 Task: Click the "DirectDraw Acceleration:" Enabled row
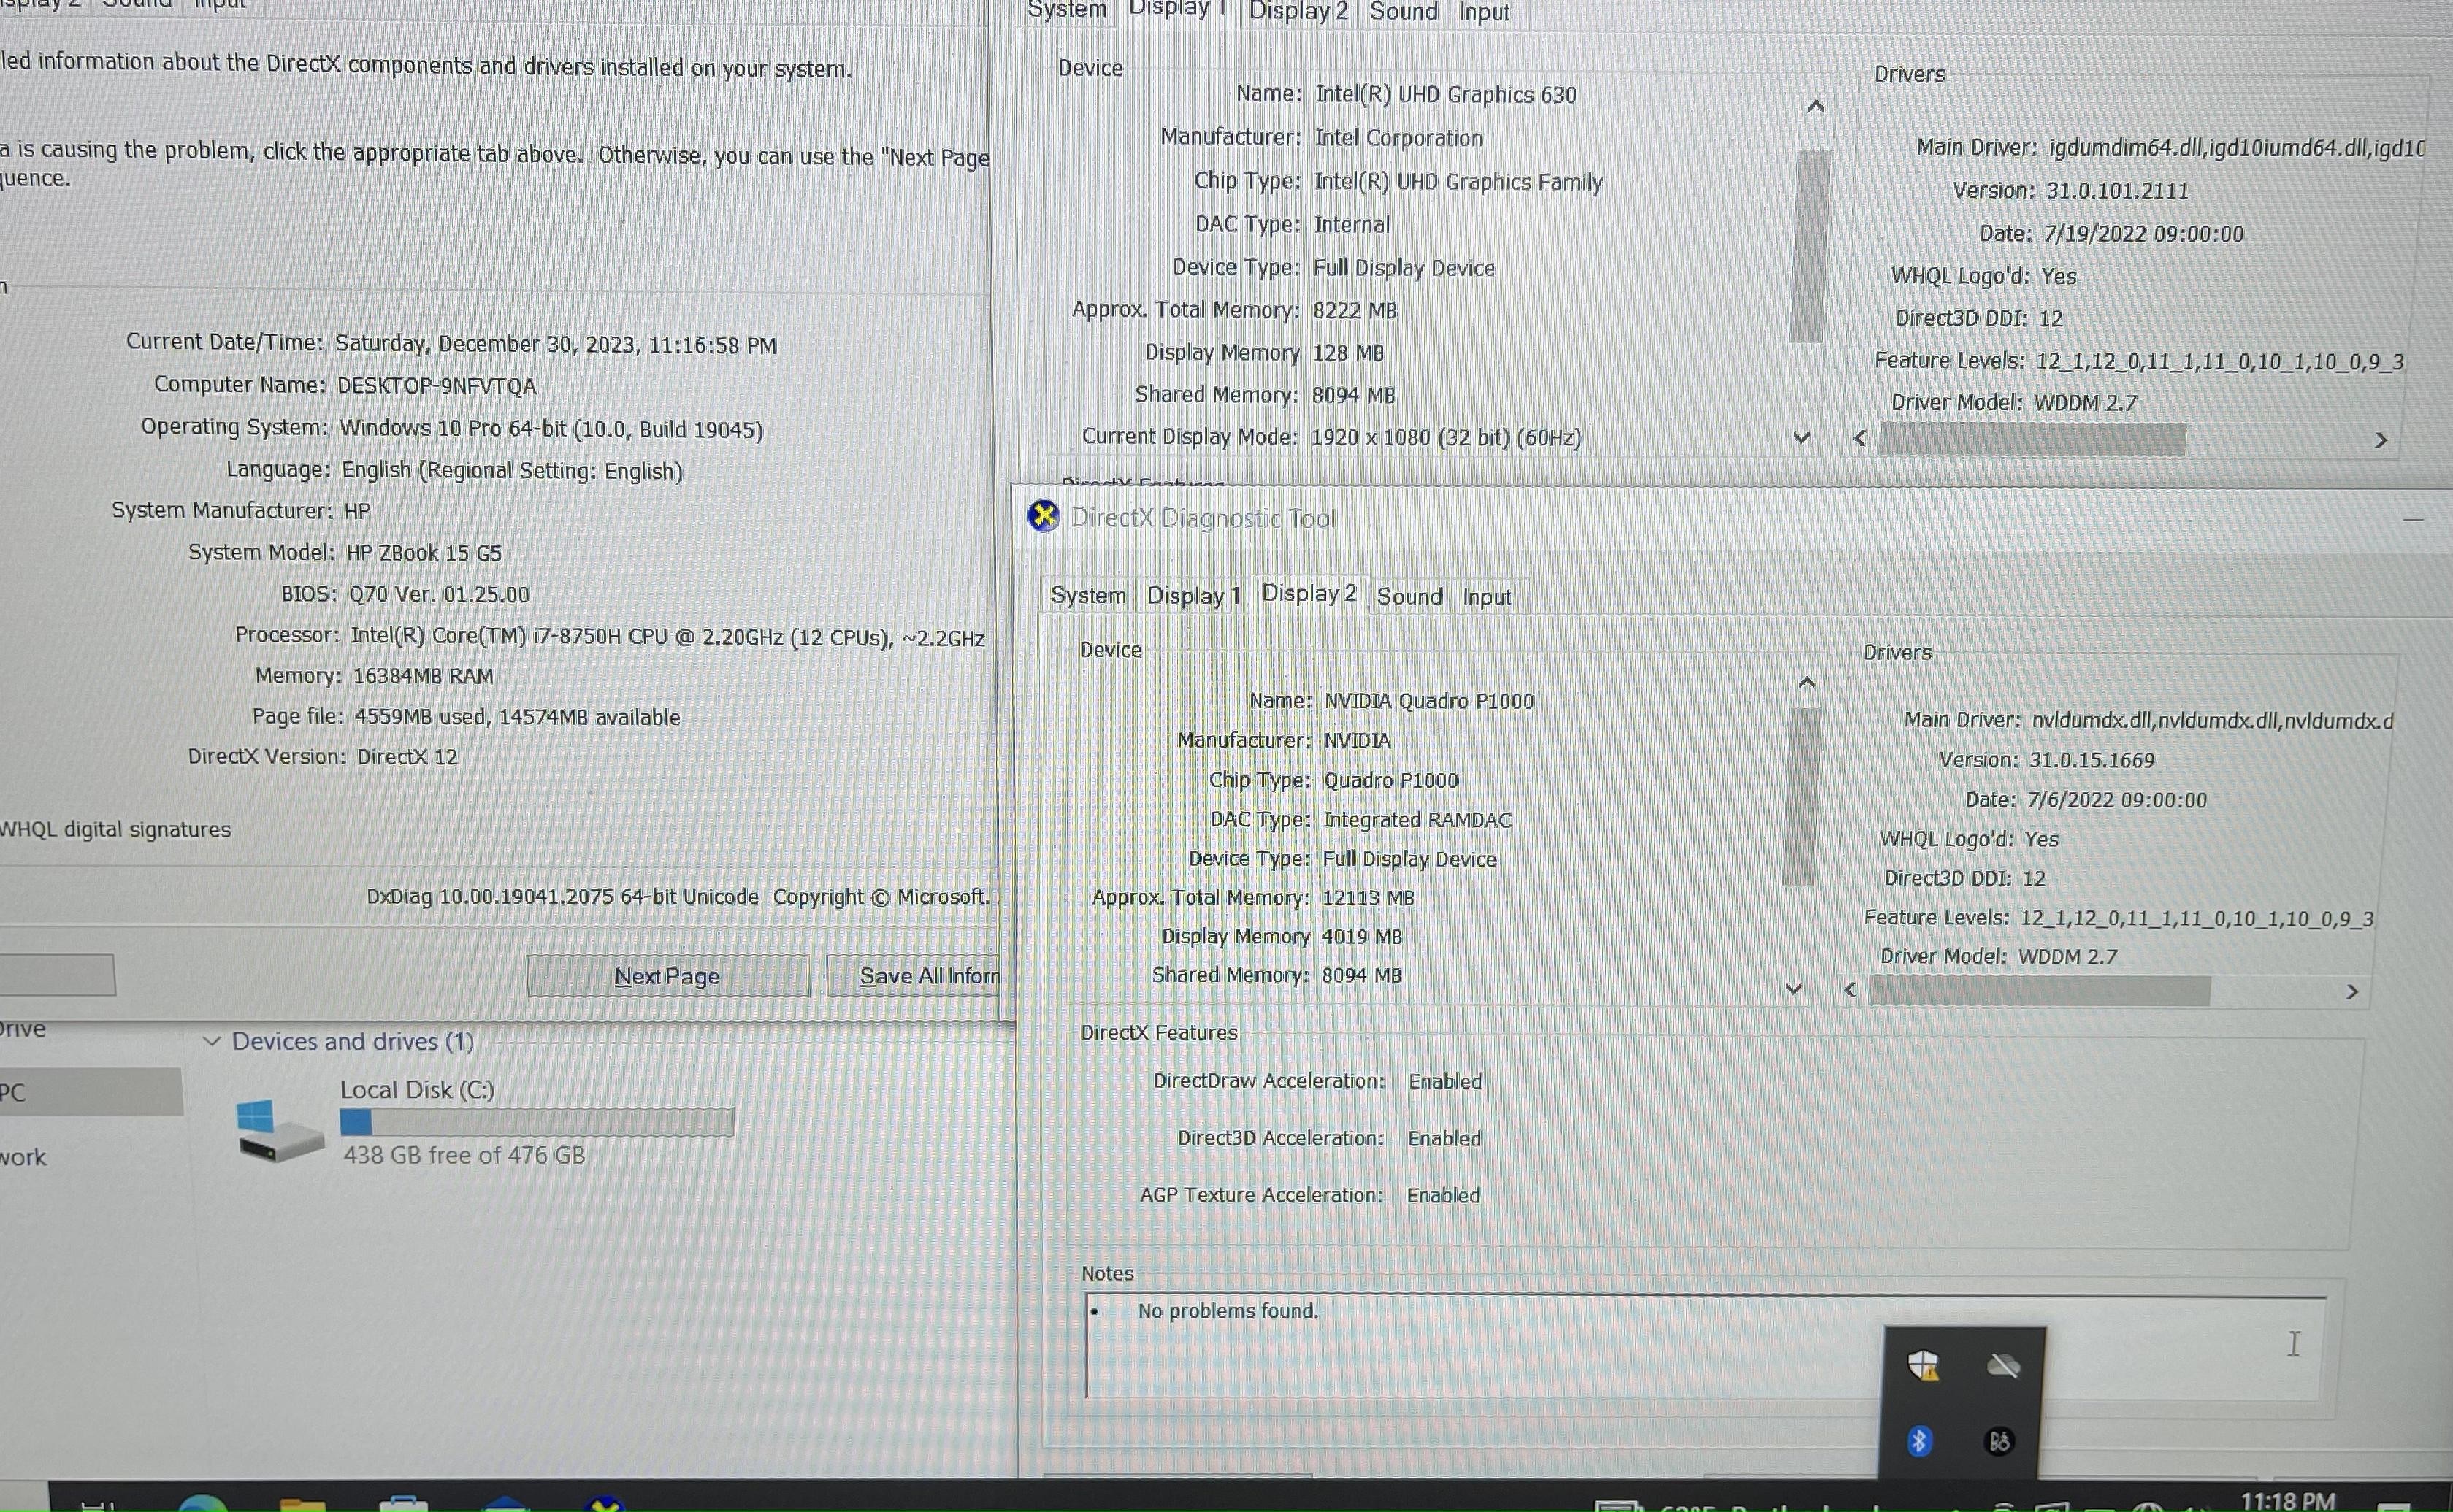tap(1318, 1081)
